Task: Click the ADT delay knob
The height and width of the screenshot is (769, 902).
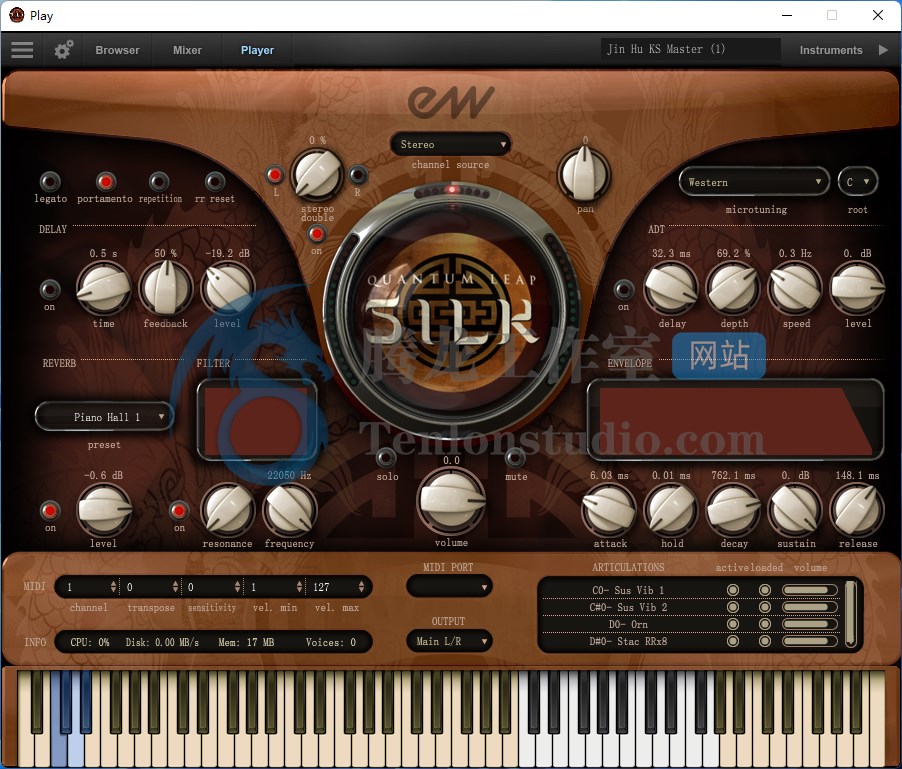Action: tap(671, 288)
